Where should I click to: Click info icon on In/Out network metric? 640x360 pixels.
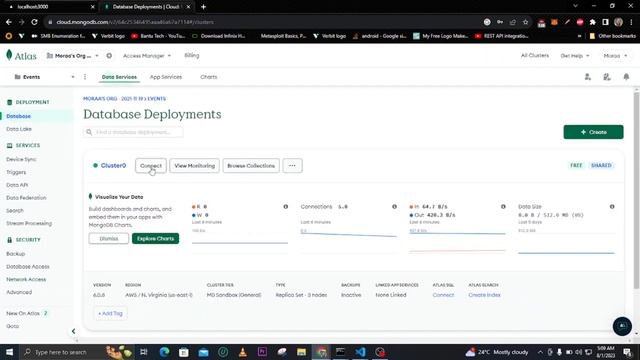[x=503, y=207]
